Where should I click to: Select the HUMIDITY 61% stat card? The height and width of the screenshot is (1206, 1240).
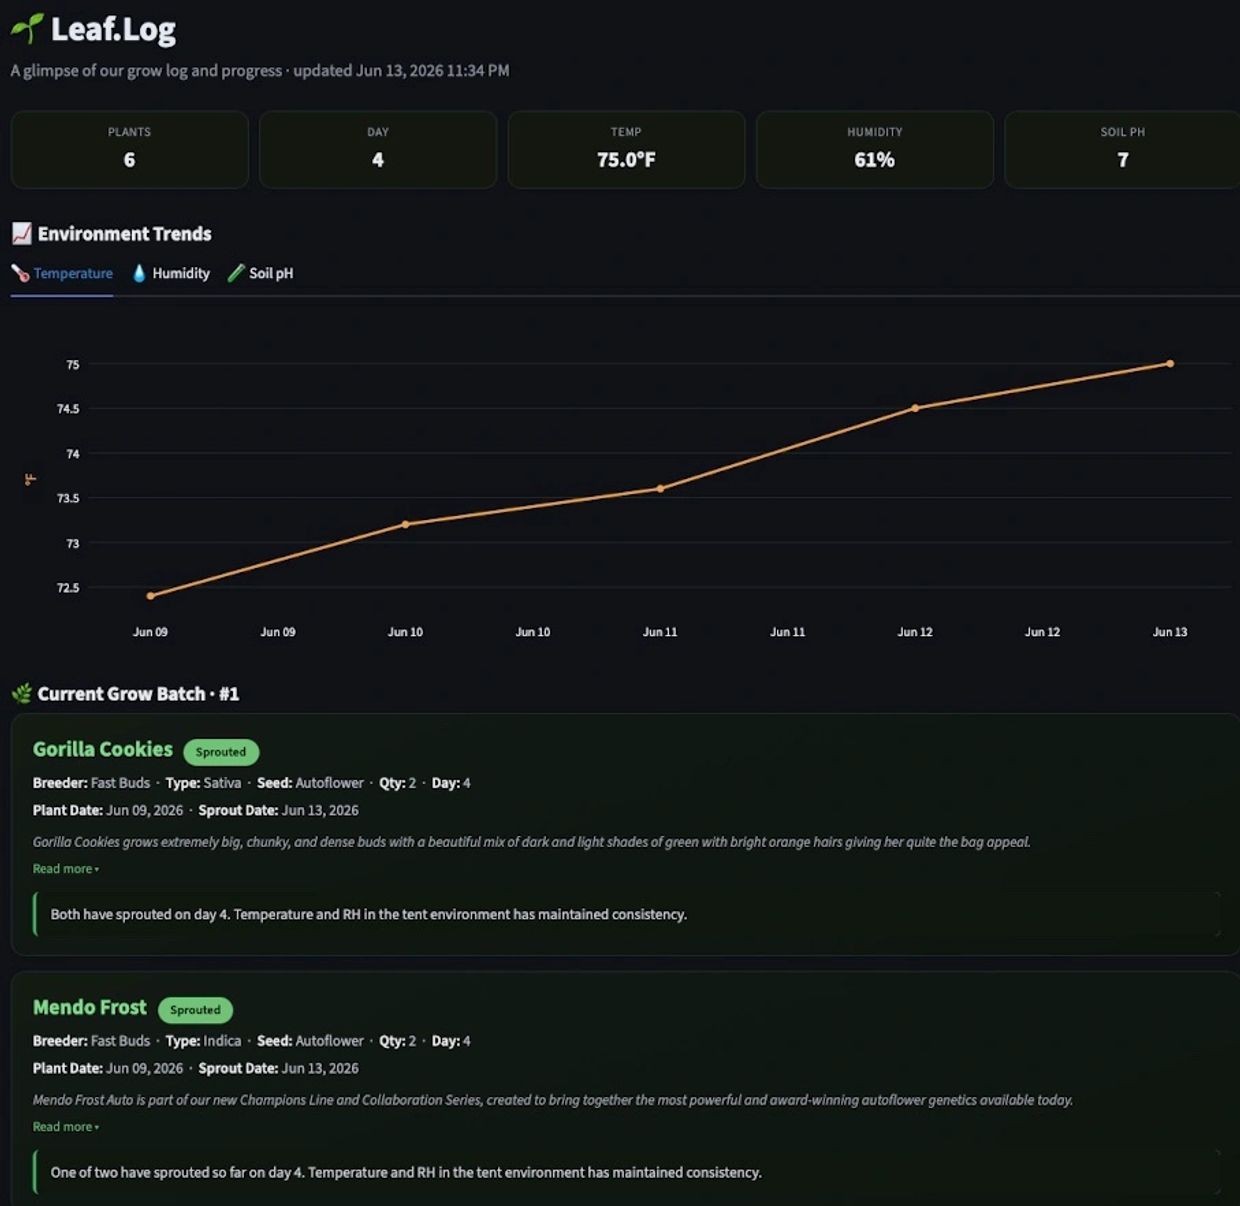coord(875,150)
